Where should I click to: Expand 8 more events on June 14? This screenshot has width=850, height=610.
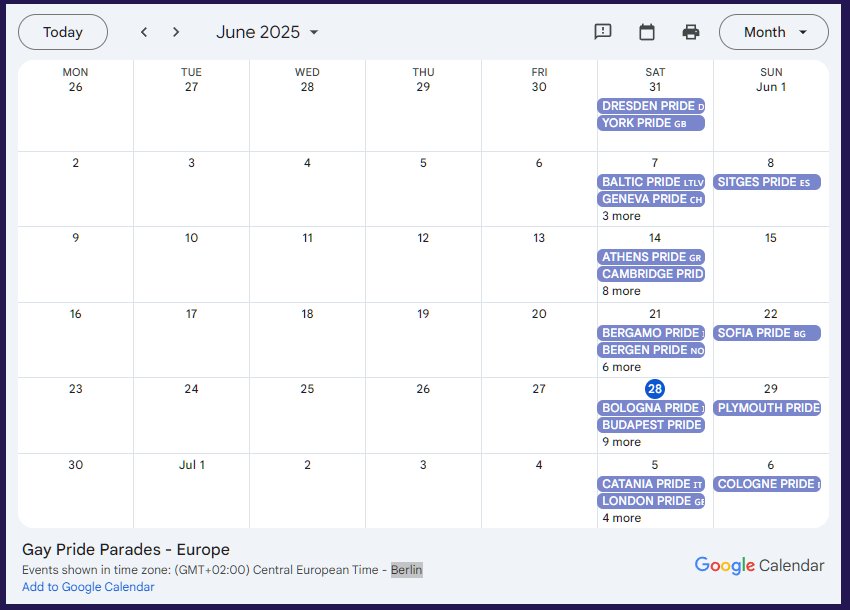621,291
